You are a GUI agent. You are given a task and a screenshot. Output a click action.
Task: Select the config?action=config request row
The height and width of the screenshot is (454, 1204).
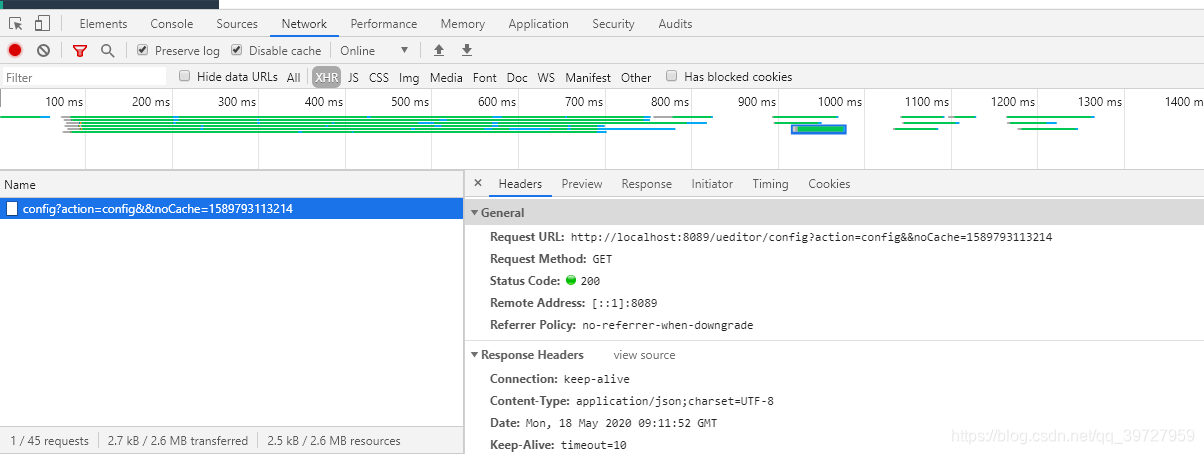[231, 209]
